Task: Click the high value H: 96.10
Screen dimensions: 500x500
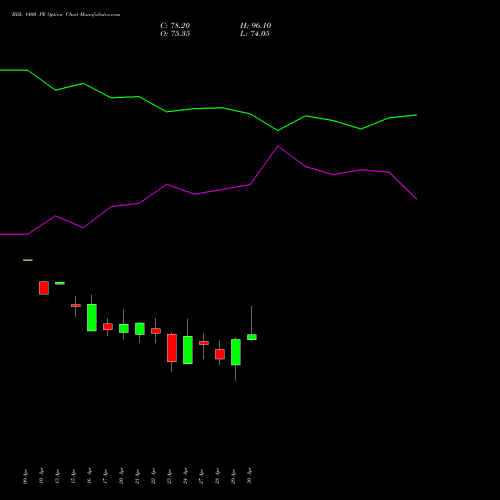Action: point(255,26)
